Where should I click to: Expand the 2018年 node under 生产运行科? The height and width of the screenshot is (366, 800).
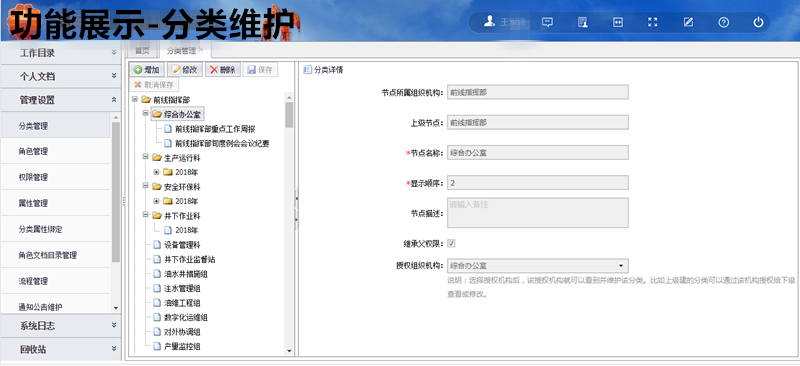tap(157, 172)
